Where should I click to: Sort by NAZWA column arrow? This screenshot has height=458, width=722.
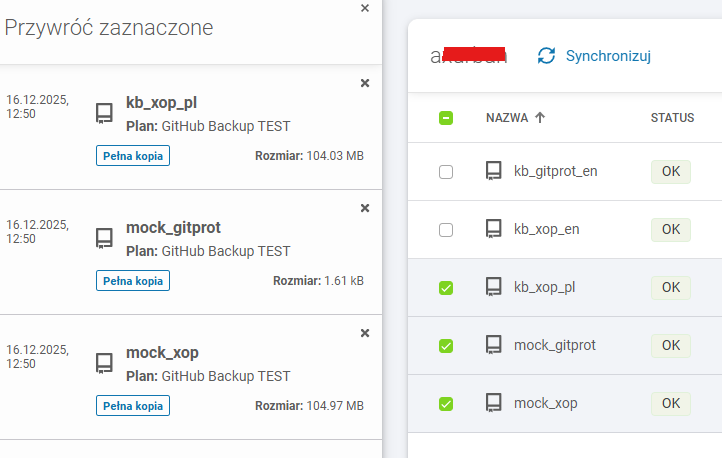(x=540, y=118)
